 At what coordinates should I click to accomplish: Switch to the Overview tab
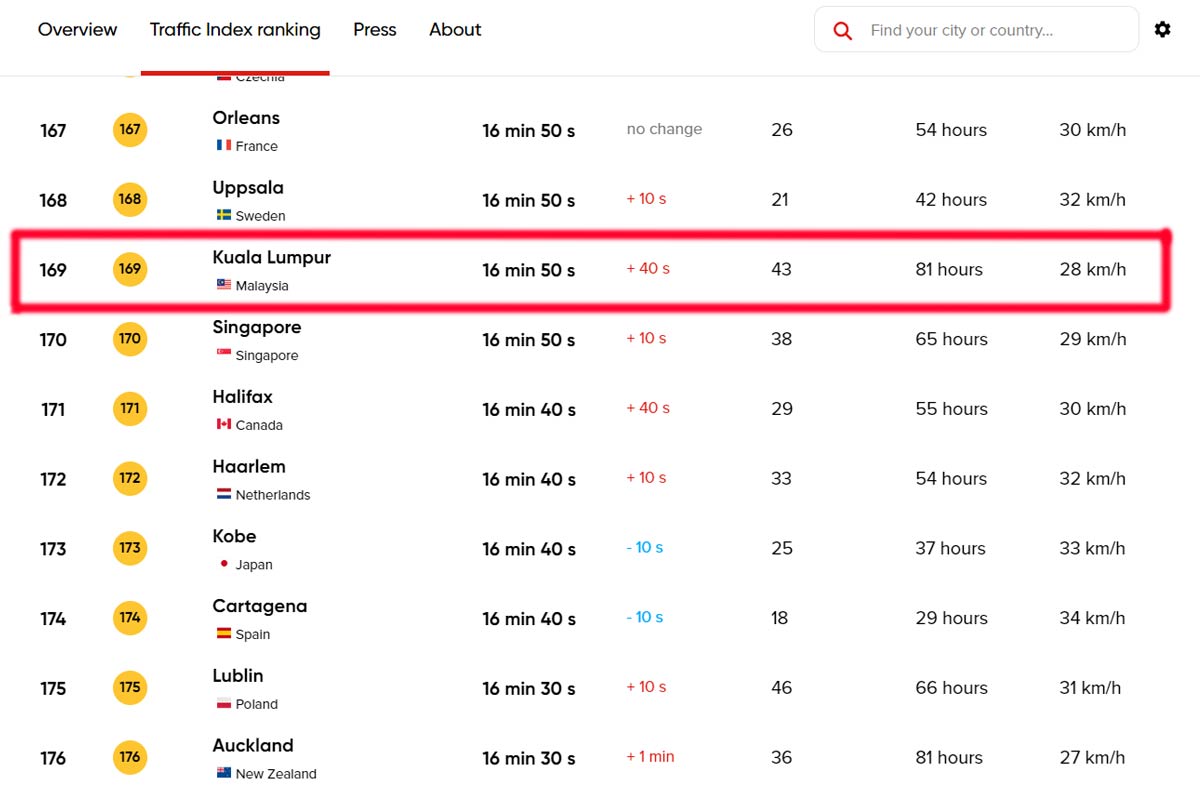(x=77, y=30)
